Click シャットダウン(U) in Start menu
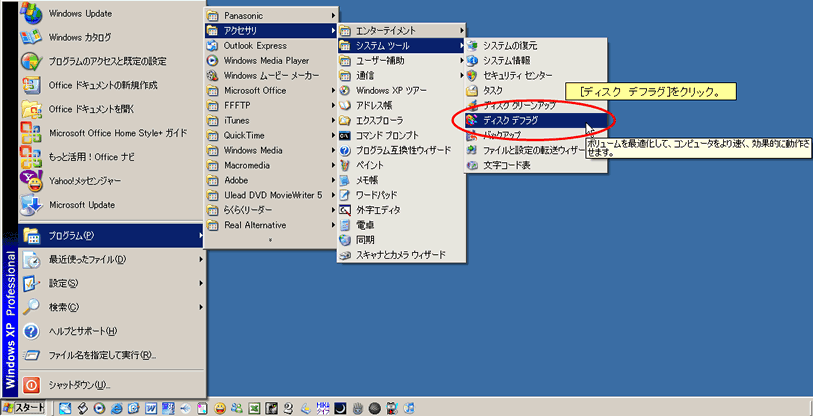 (111, 385)
